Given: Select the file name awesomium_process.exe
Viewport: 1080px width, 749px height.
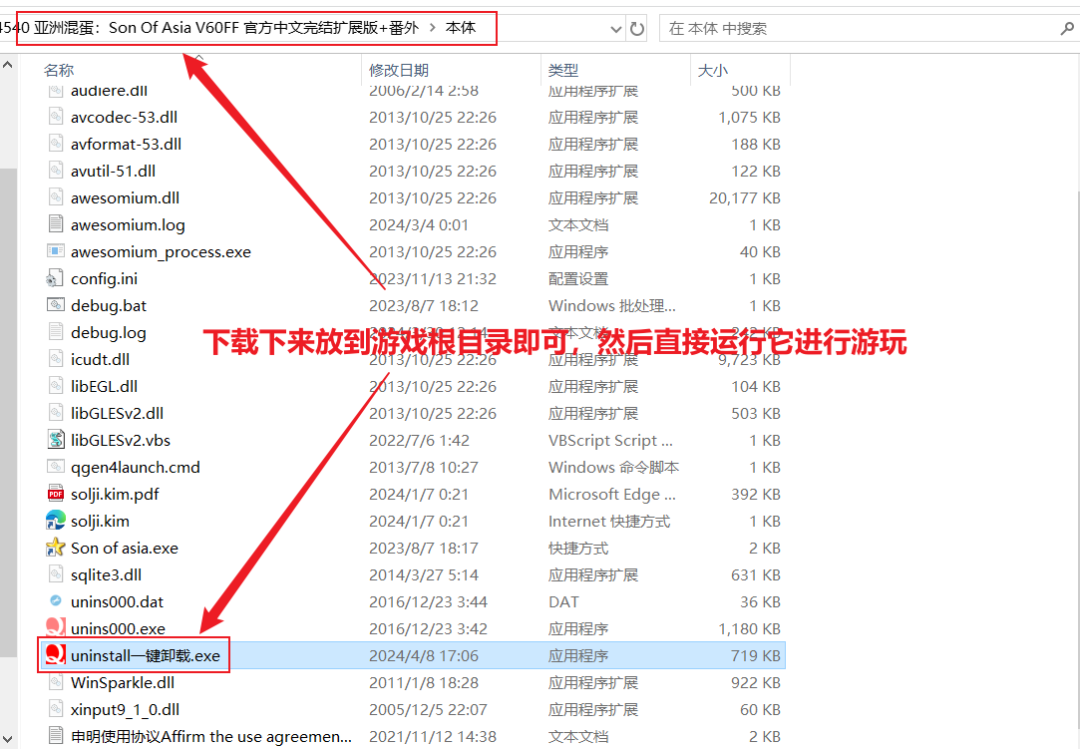Looking at the screenshot, I should 160,252.
